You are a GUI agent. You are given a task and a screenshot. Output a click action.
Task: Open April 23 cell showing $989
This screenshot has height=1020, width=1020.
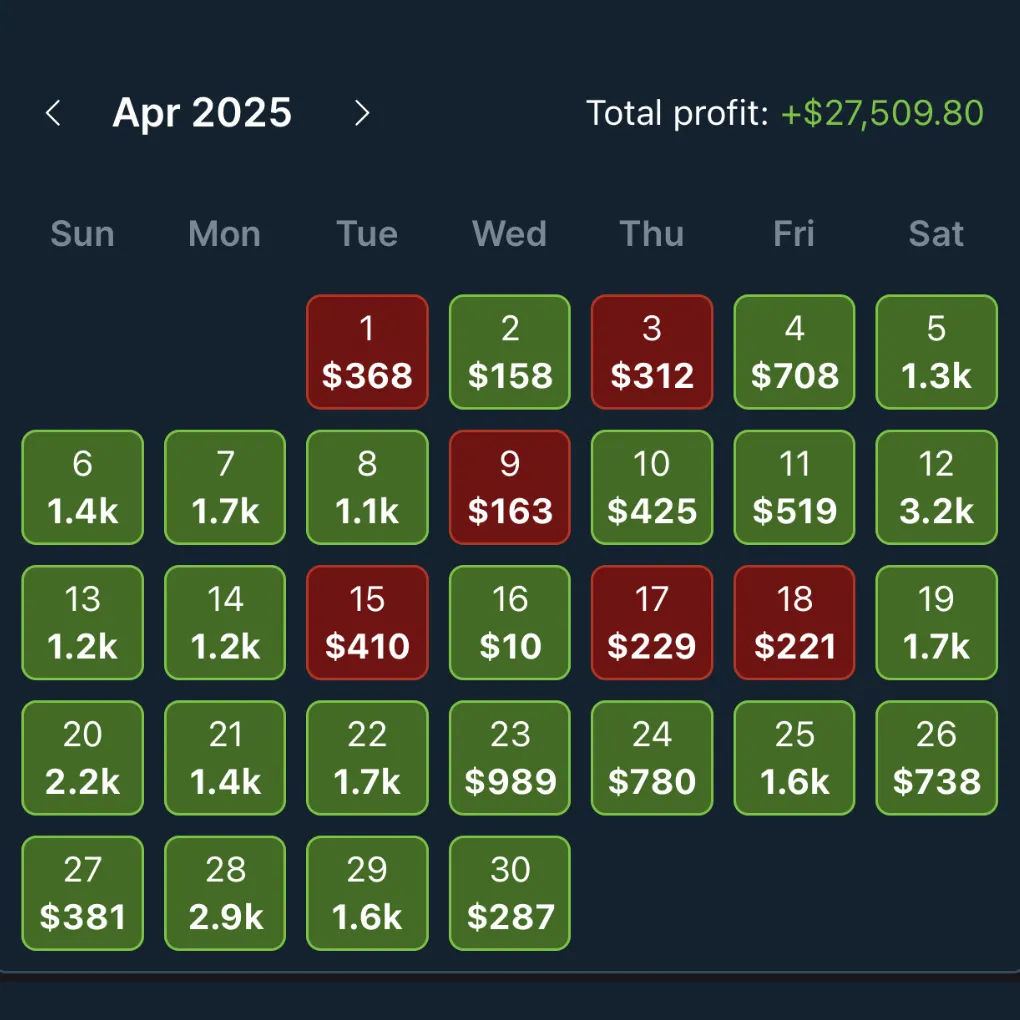(x=510, y=757)
